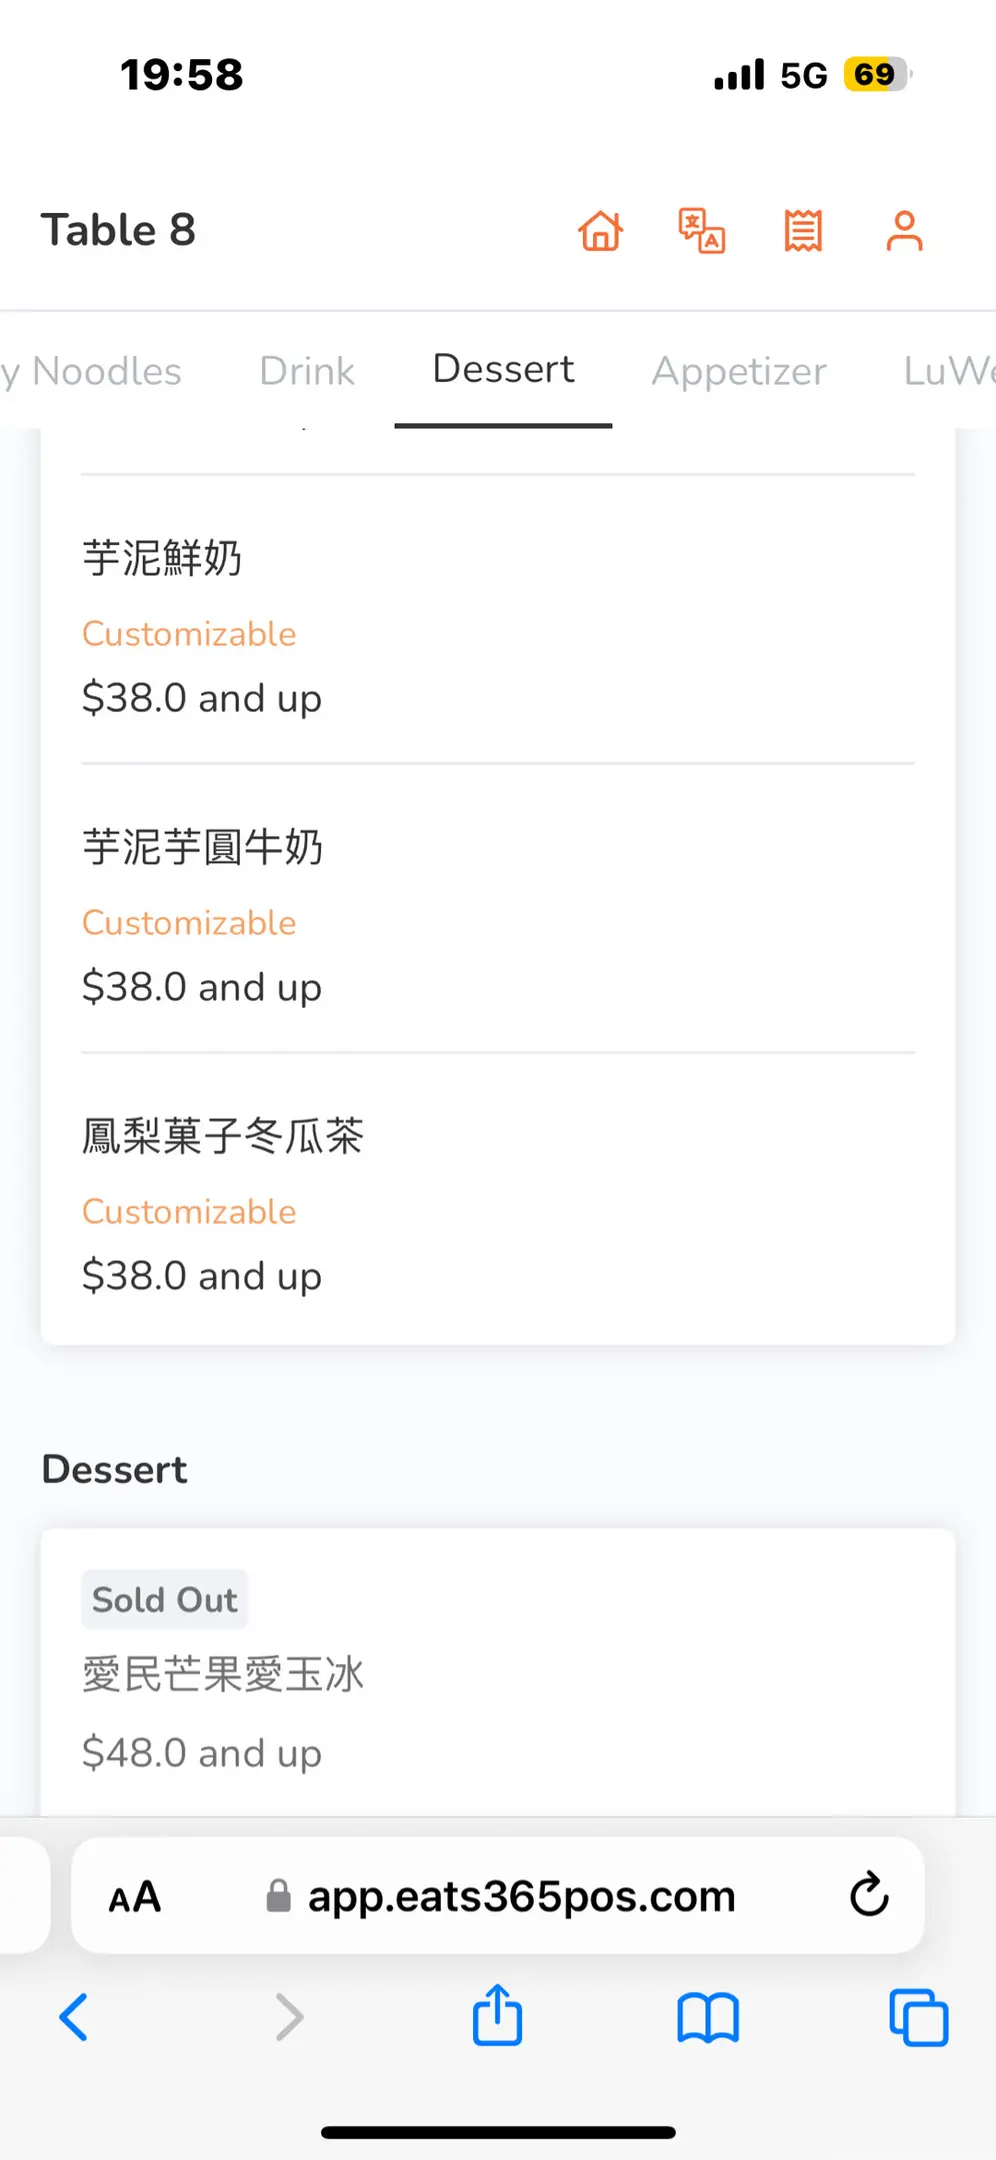Tap the home icon in header
996x2160 pixels.
[601, 231]
